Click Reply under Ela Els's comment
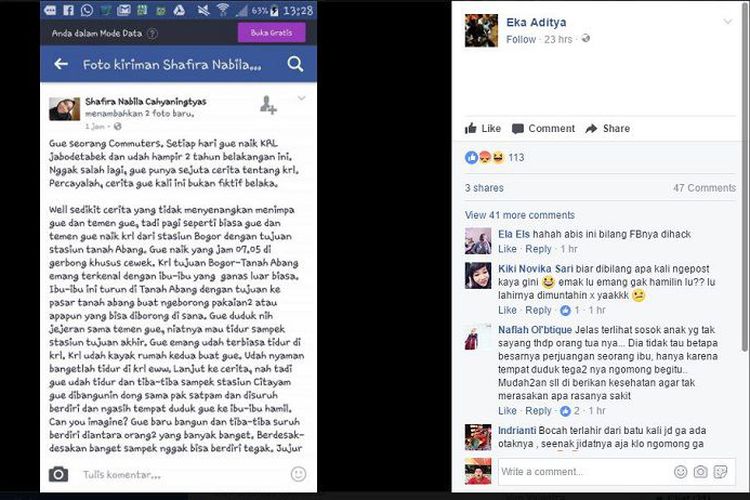Viewport: 750px width, 500px height. click(538, 249)
